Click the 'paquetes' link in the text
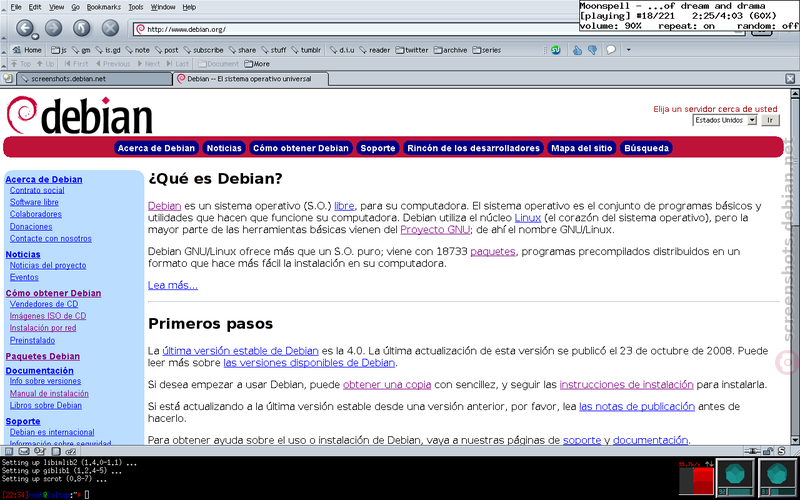The height and width of the screenshot is (500, 800). (x=493, y=252)
